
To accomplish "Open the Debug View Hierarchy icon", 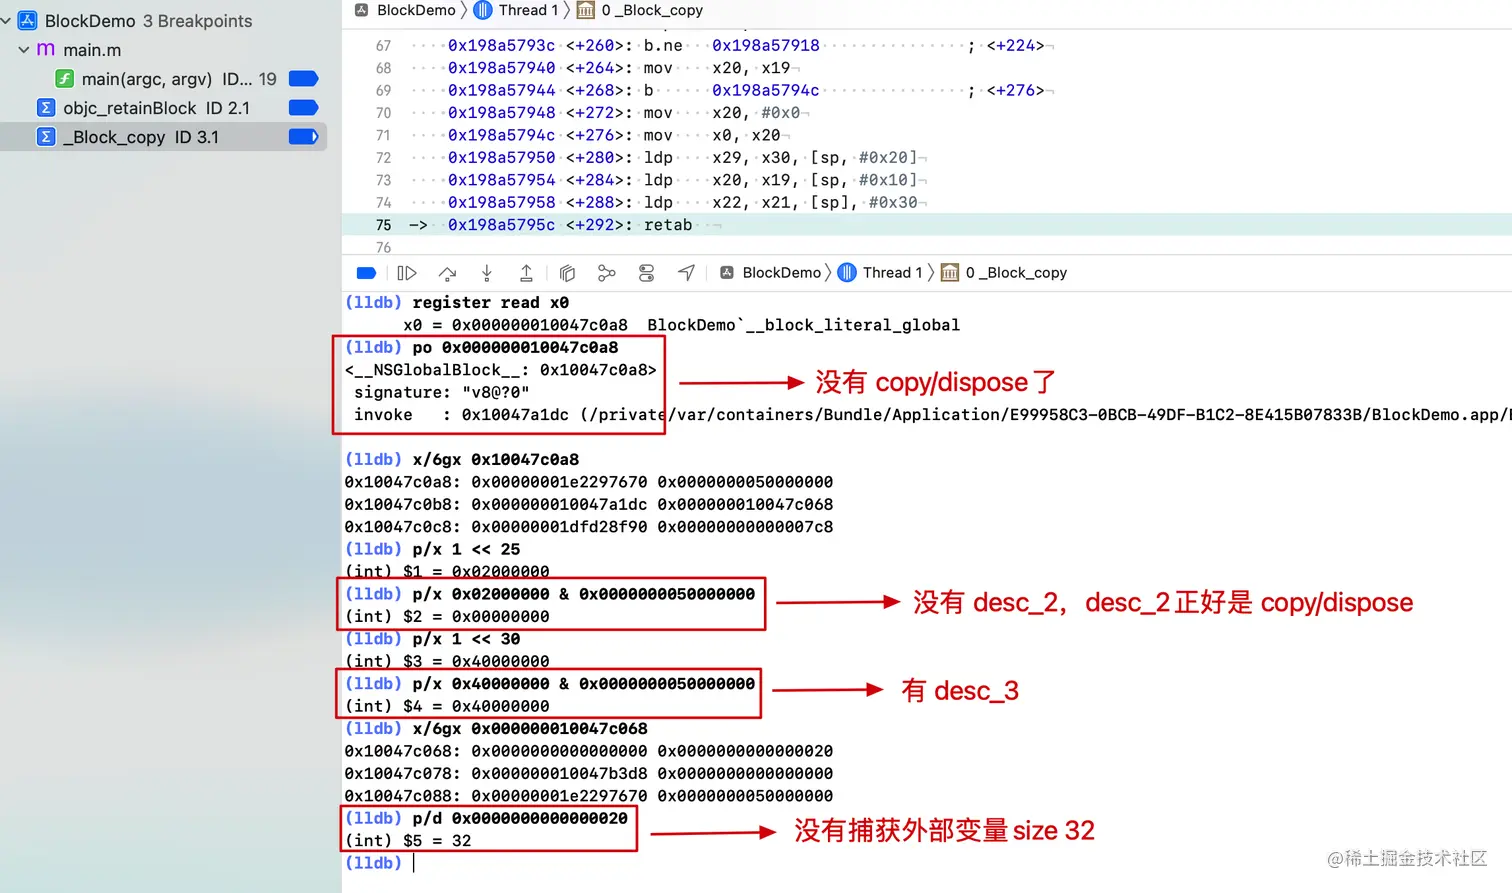I will [567, 273].
